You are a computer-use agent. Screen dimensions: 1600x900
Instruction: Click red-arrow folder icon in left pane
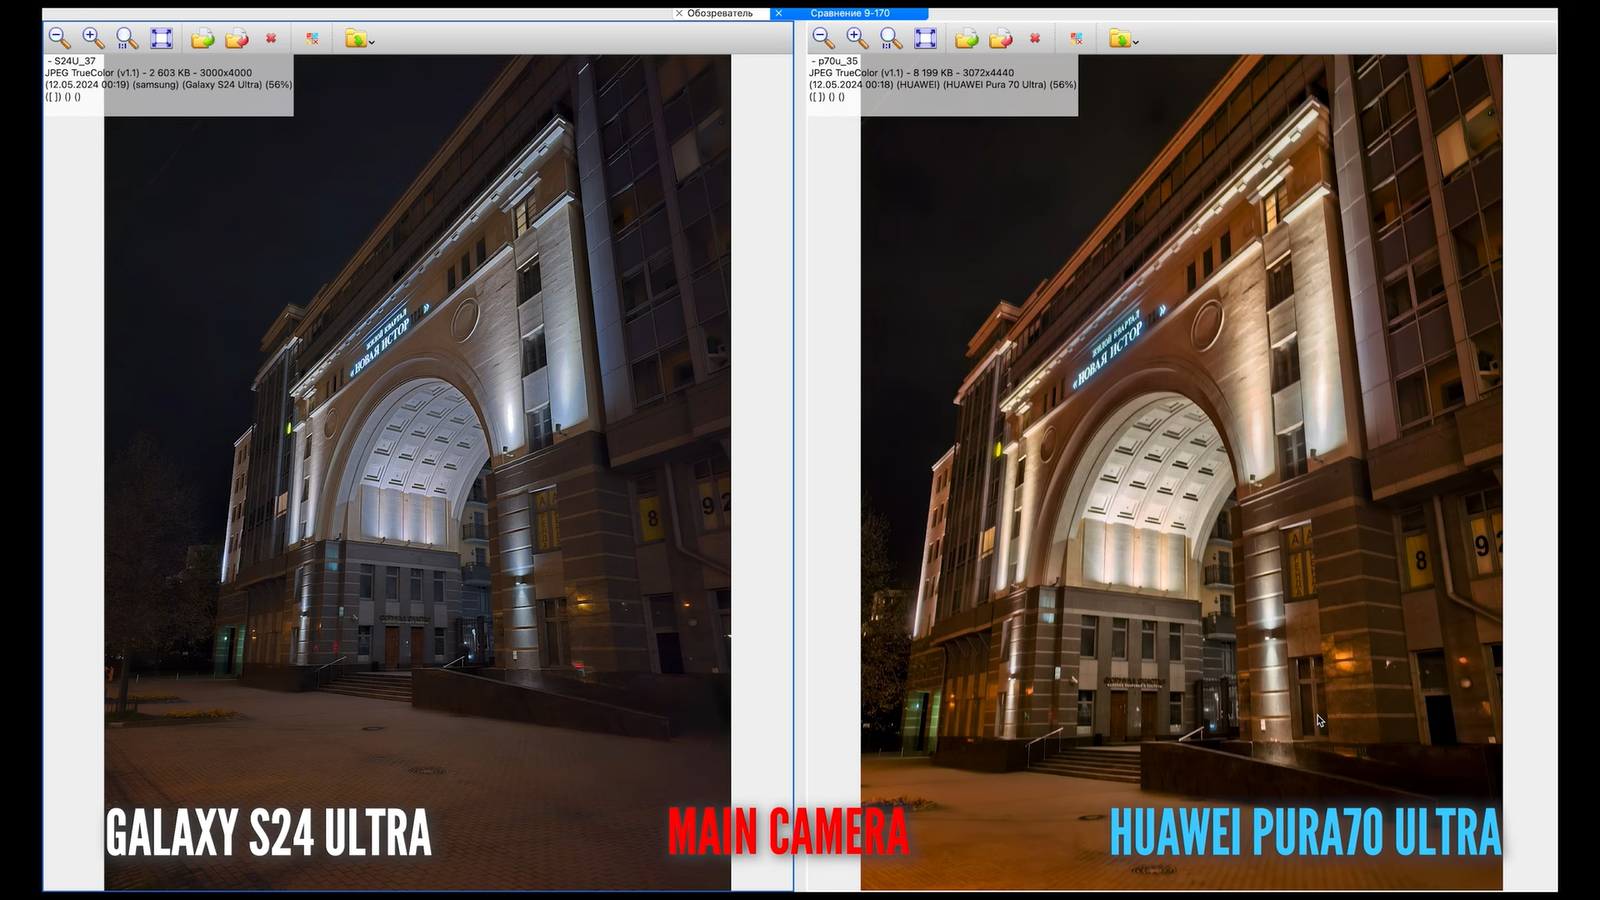tap(237, 38)
